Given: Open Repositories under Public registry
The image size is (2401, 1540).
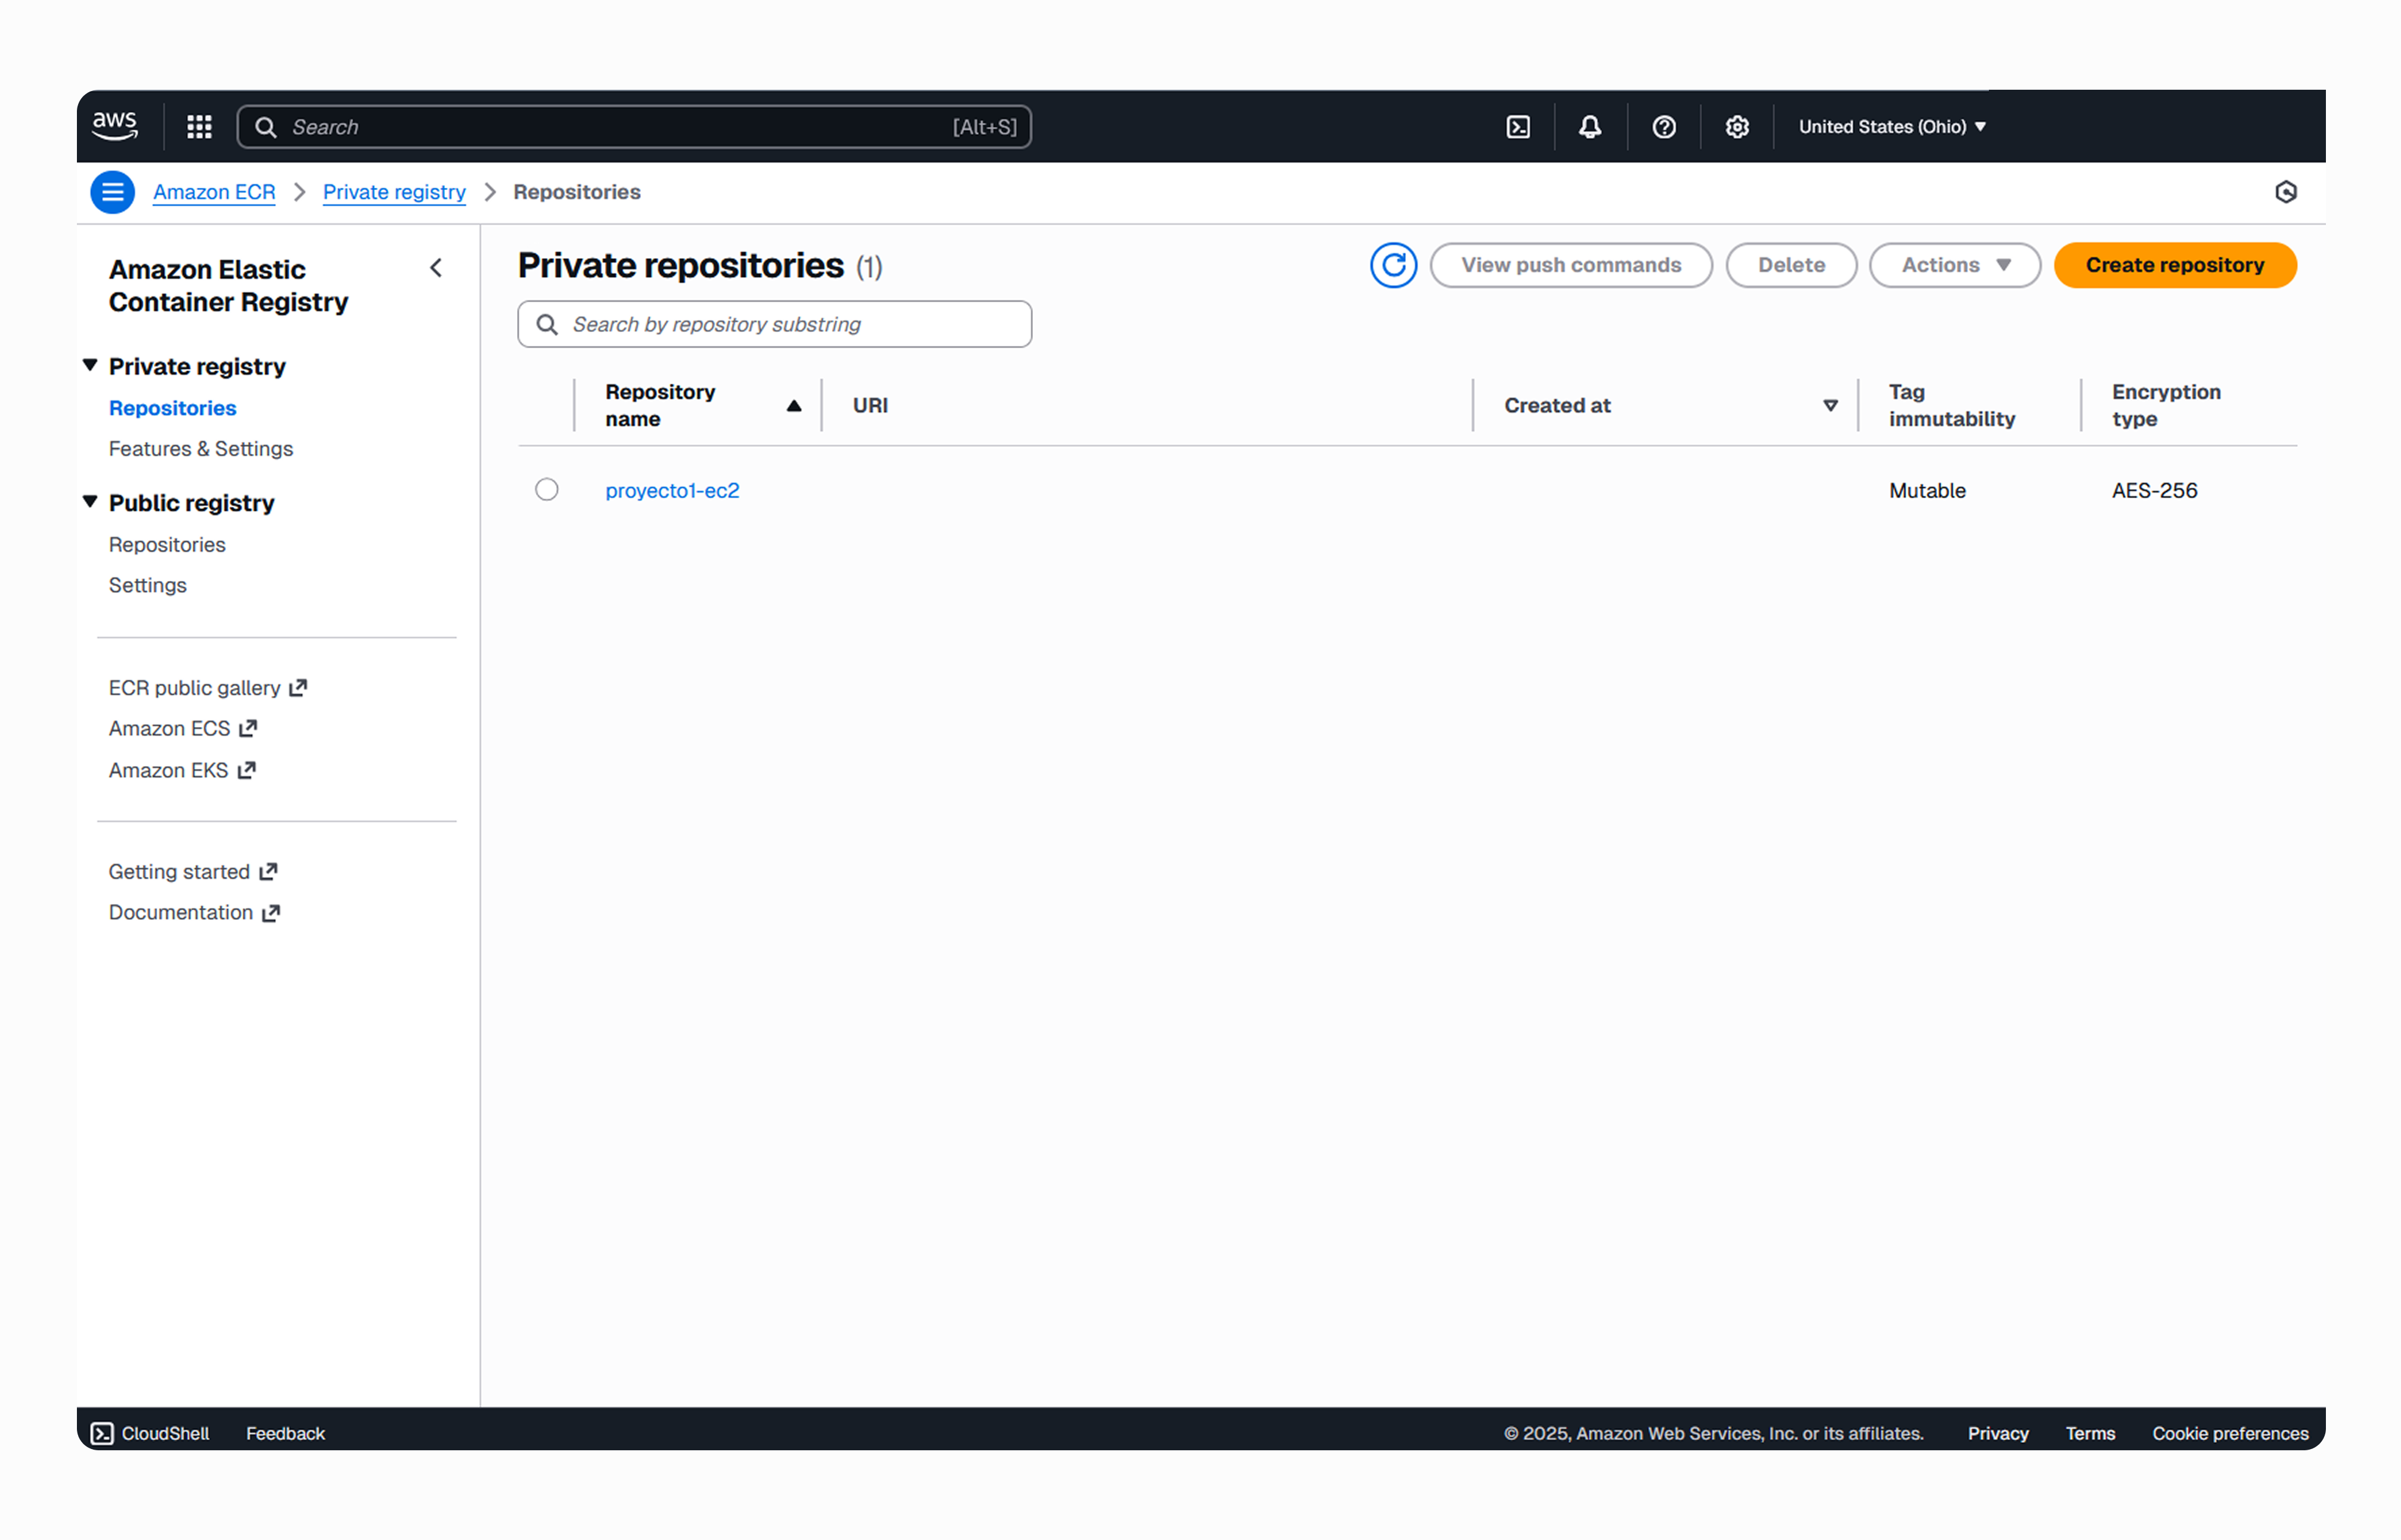Looking at the screenshot, I should (x=167, y=545).
